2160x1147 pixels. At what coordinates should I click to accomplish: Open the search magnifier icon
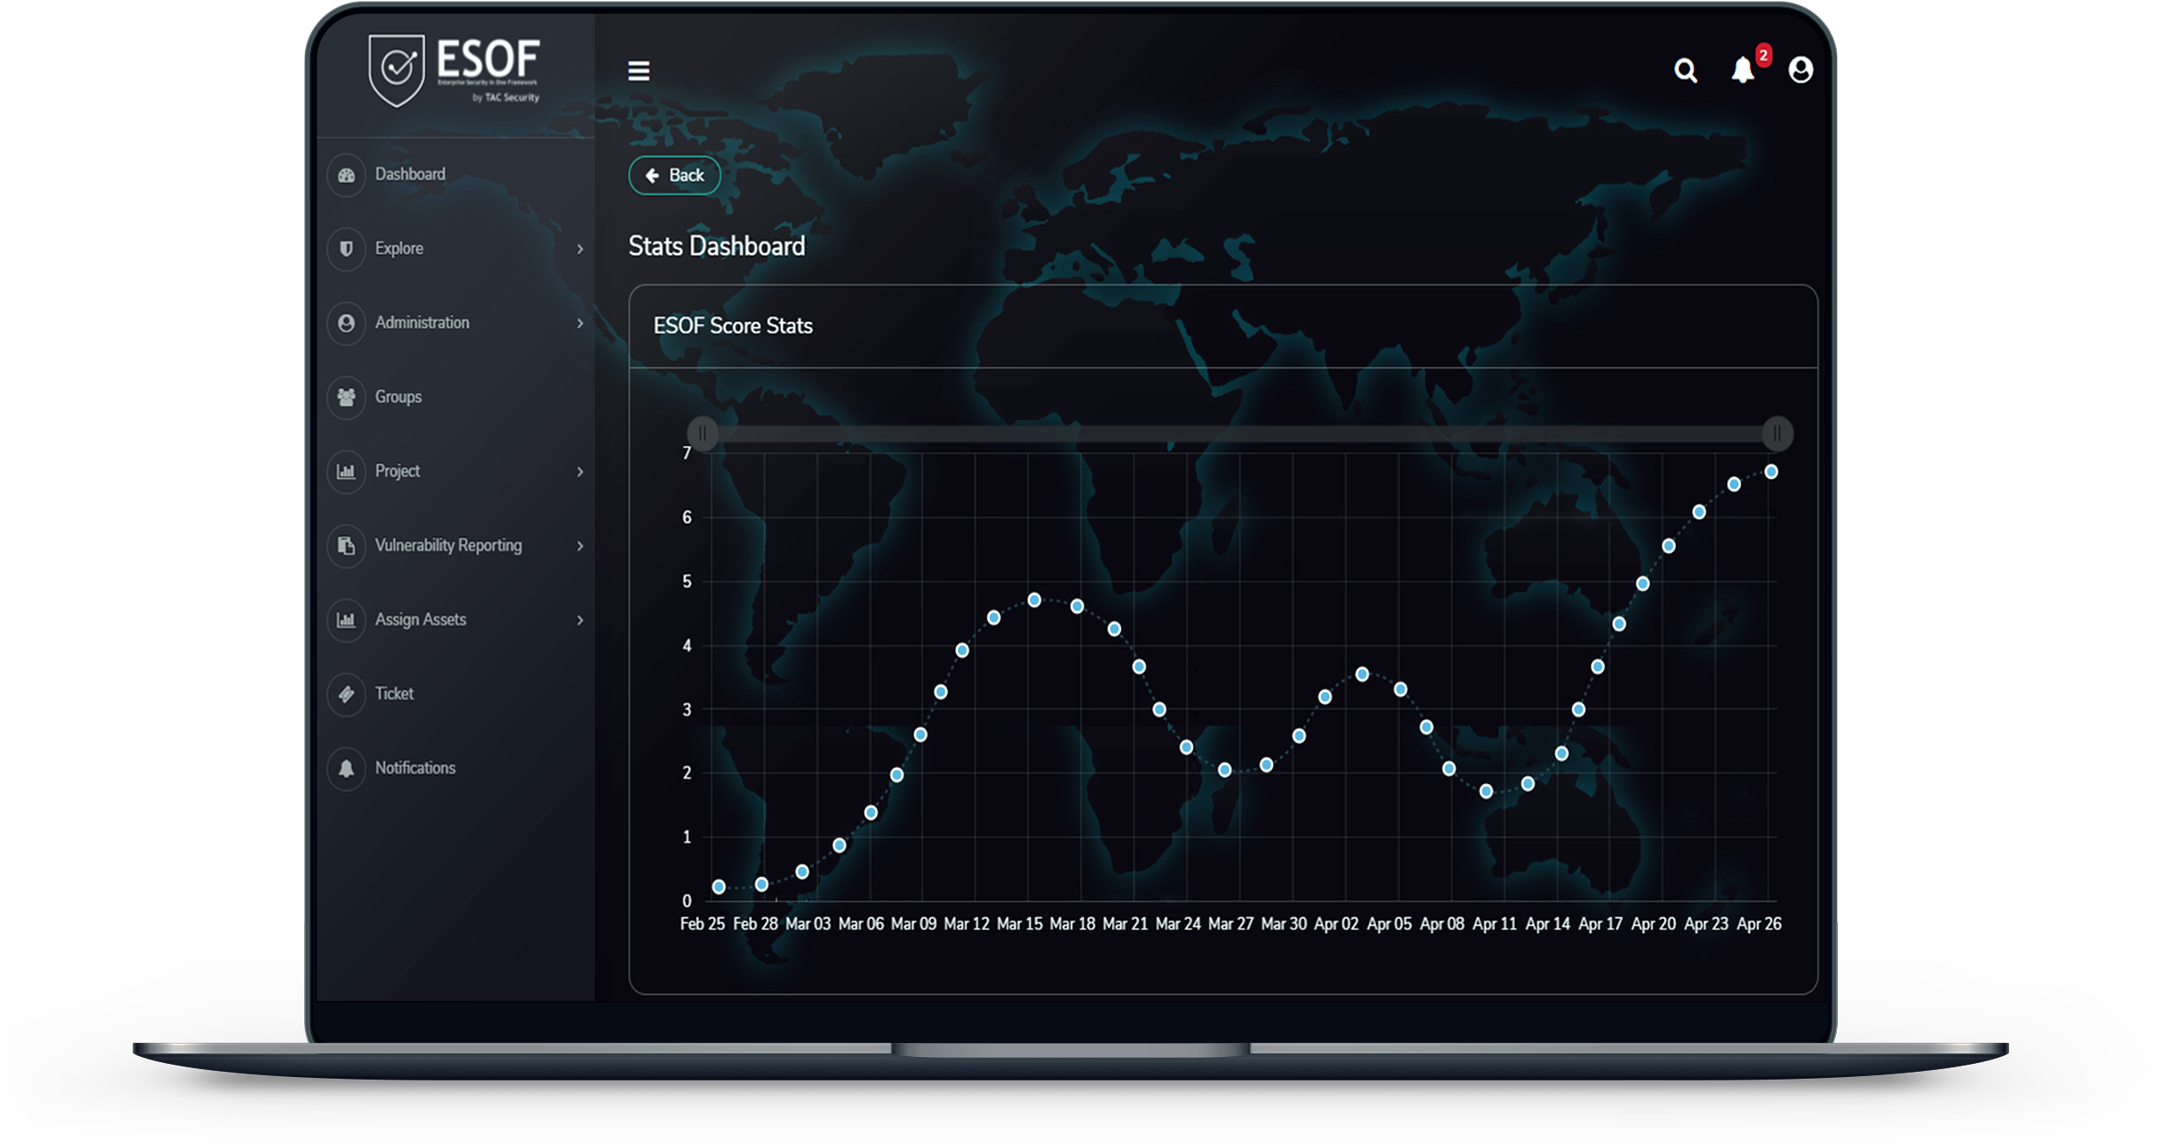click(1685, 71)
